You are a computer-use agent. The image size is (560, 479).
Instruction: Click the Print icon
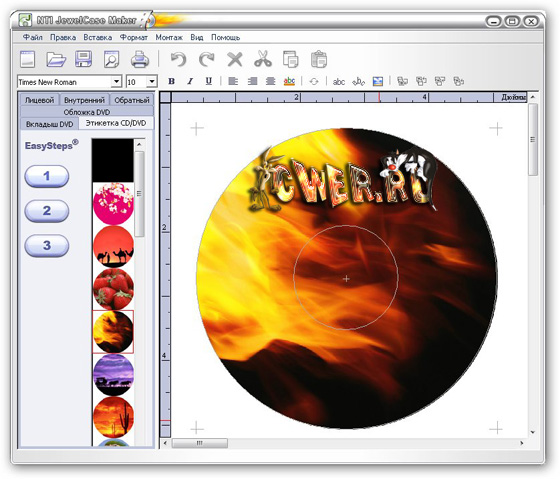140,59
